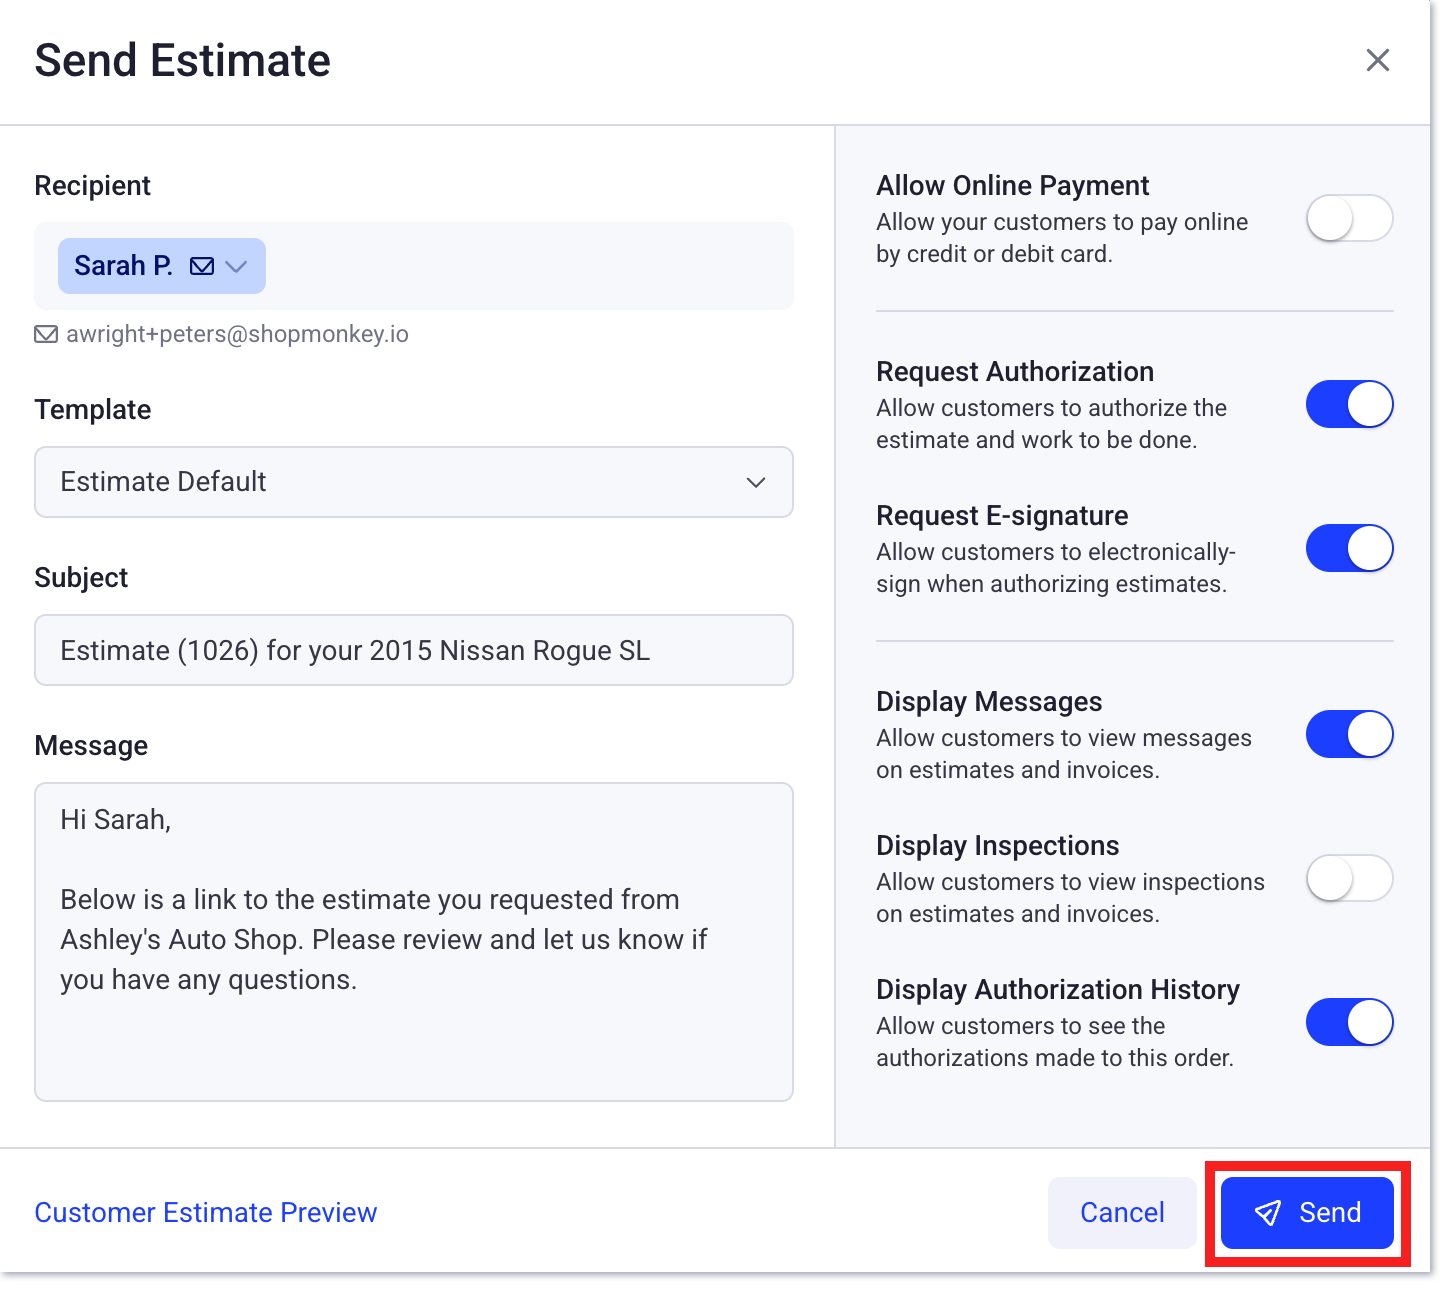This screenshot has width=1450, height=1292.
Task: Click the Display Inspections heading
Action: click(998, 846)
